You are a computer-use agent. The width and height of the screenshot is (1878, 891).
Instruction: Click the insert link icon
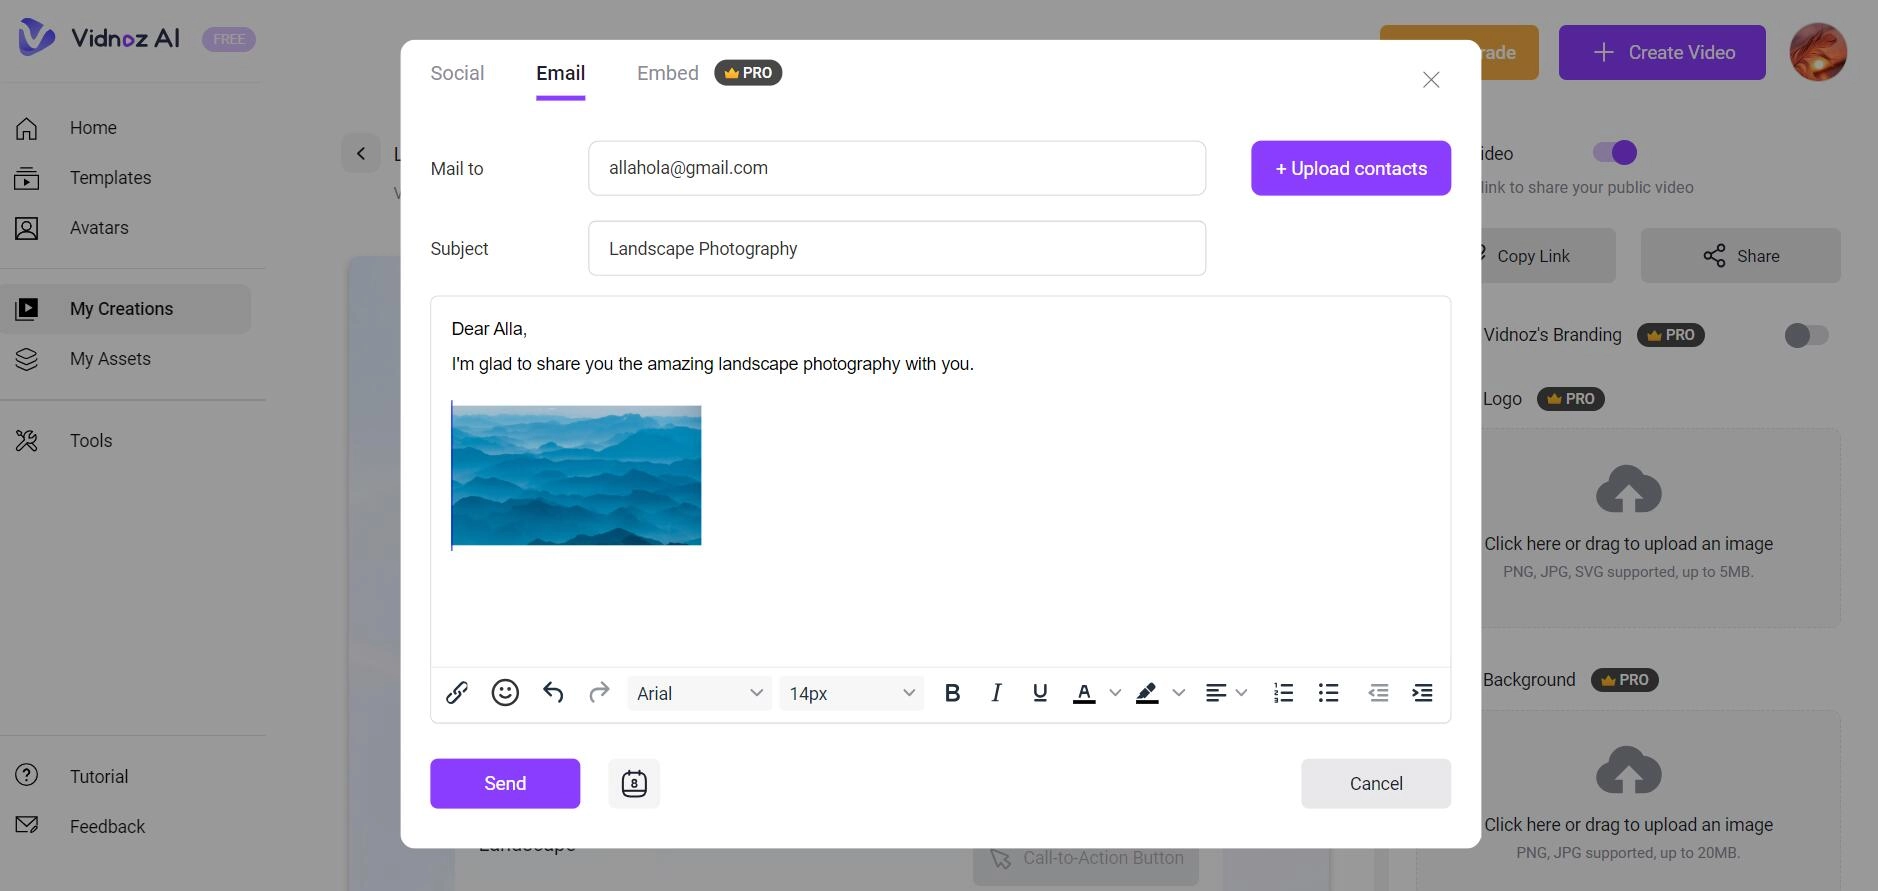457,693
